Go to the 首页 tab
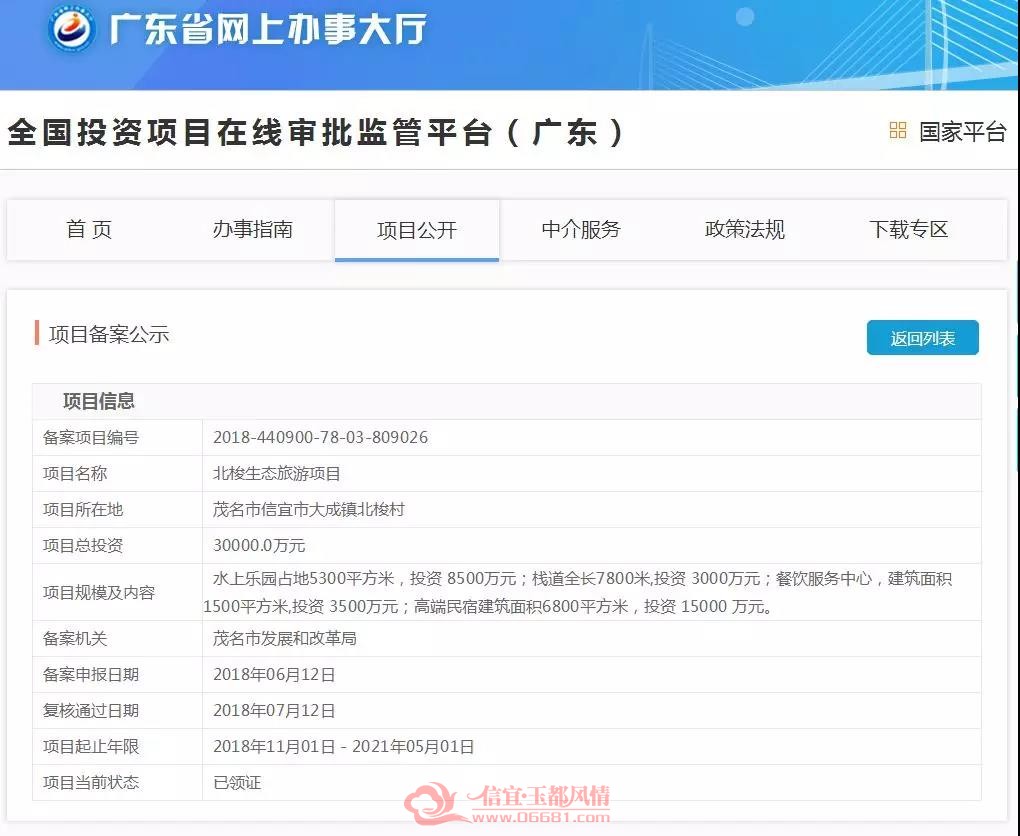This screenshot has height=836, width=1020. (x=89, y=229)
